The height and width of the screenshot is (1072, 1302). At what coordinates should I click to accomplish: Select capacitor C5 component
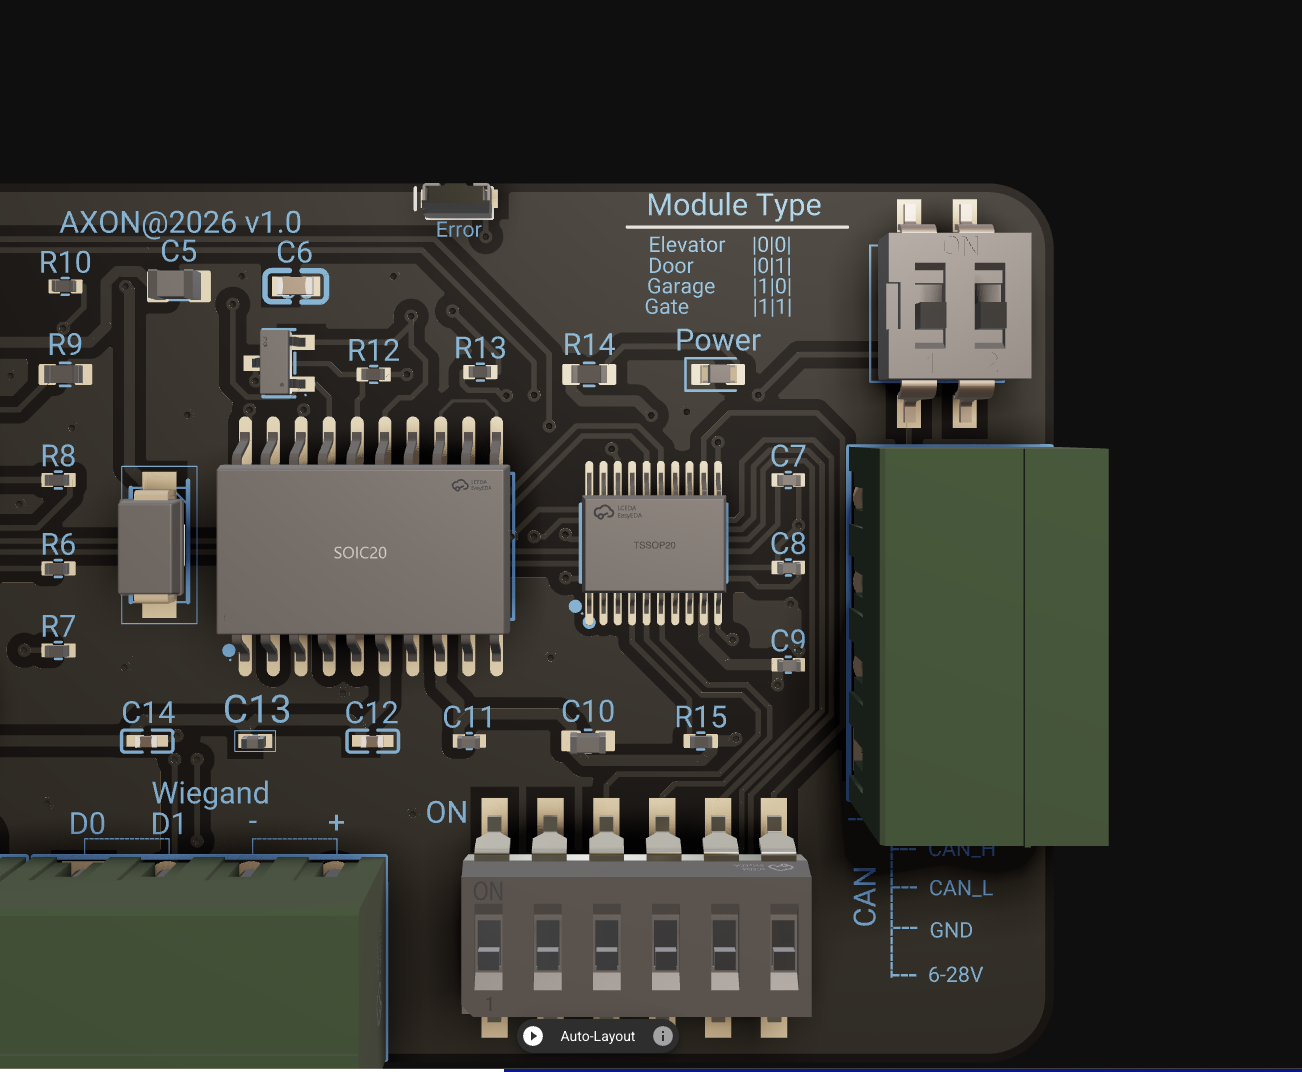[x=178, y=286]
